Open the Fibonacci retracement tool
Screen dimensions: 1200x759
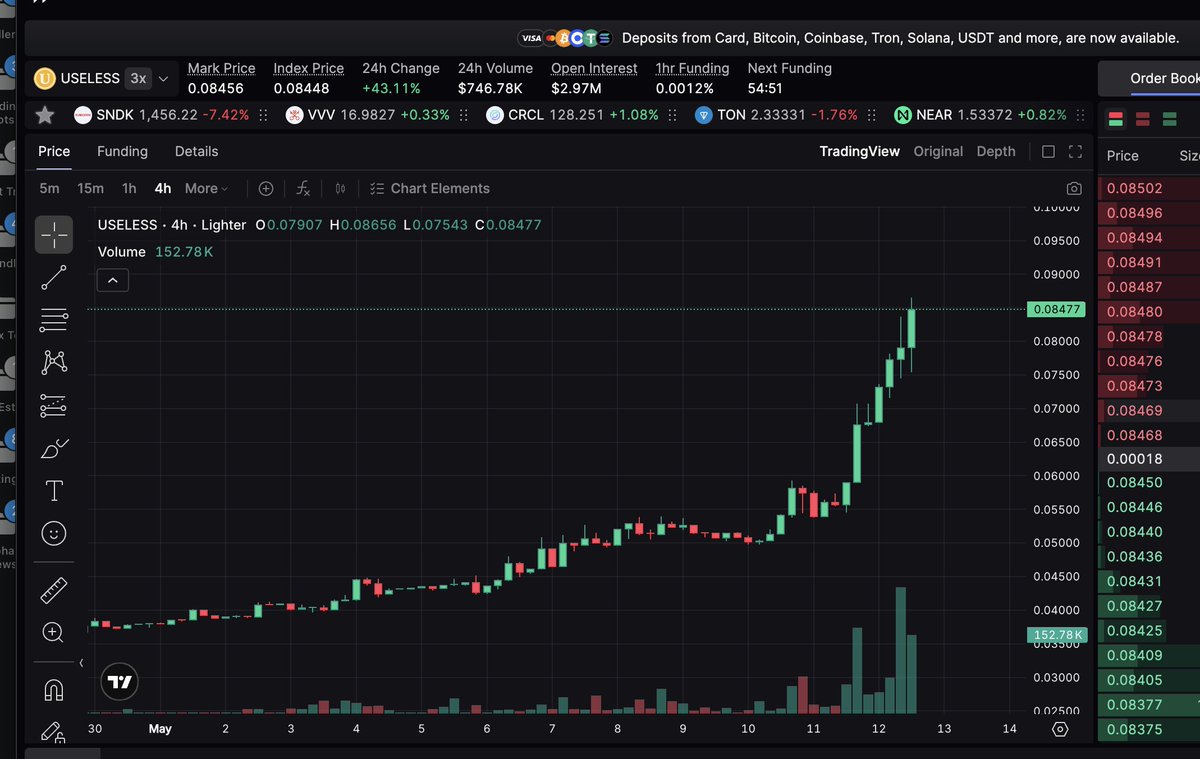tap(54, 320)
